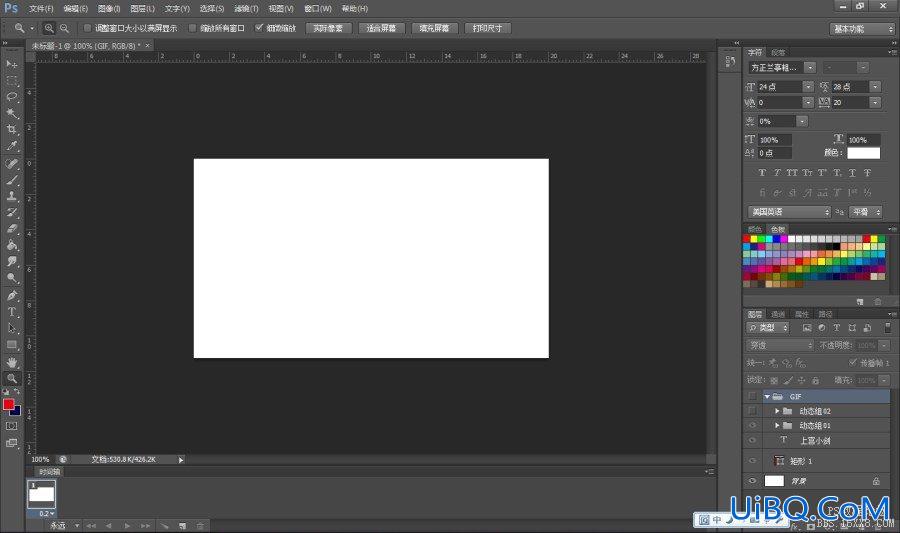This screenshot has width=900, height=533.
Task: Click duplicate frame icon in timeline
Action: pyautogui.click(x=183, y=526)
